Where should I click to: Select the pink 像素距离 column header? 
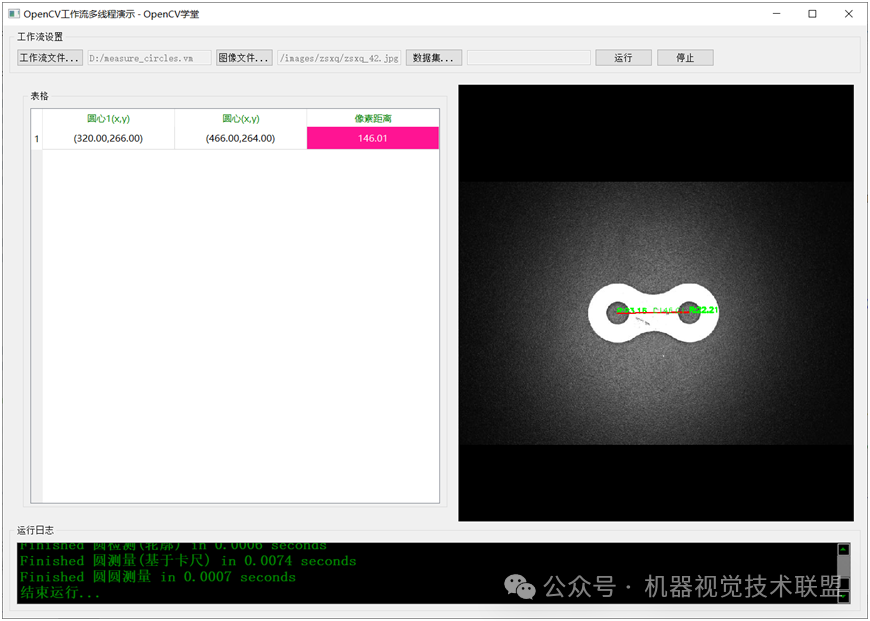[372, 118]
